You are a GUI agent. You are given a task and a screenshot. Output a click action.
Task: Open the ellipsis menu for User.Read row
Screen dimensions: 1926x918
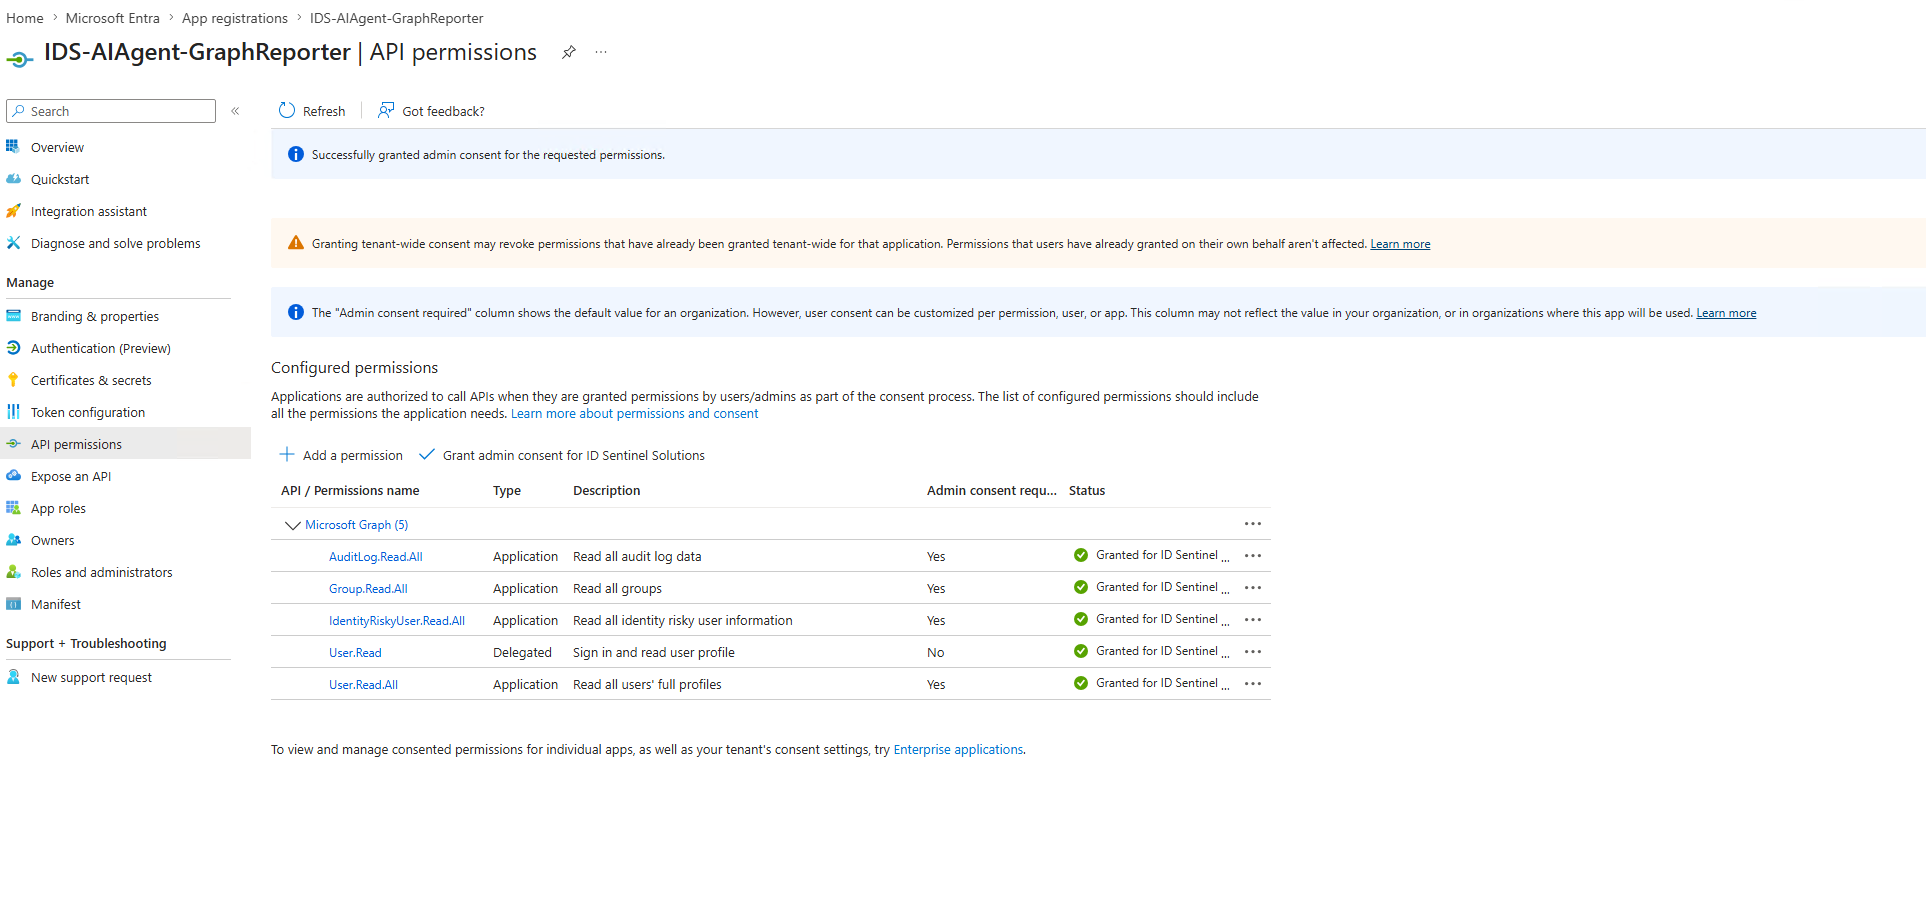(1253, 652)
